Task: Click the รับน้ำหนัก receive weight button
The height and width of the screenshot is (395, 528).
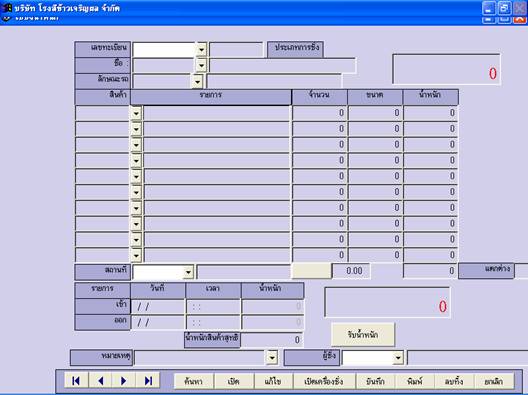Action: point(363,335)
